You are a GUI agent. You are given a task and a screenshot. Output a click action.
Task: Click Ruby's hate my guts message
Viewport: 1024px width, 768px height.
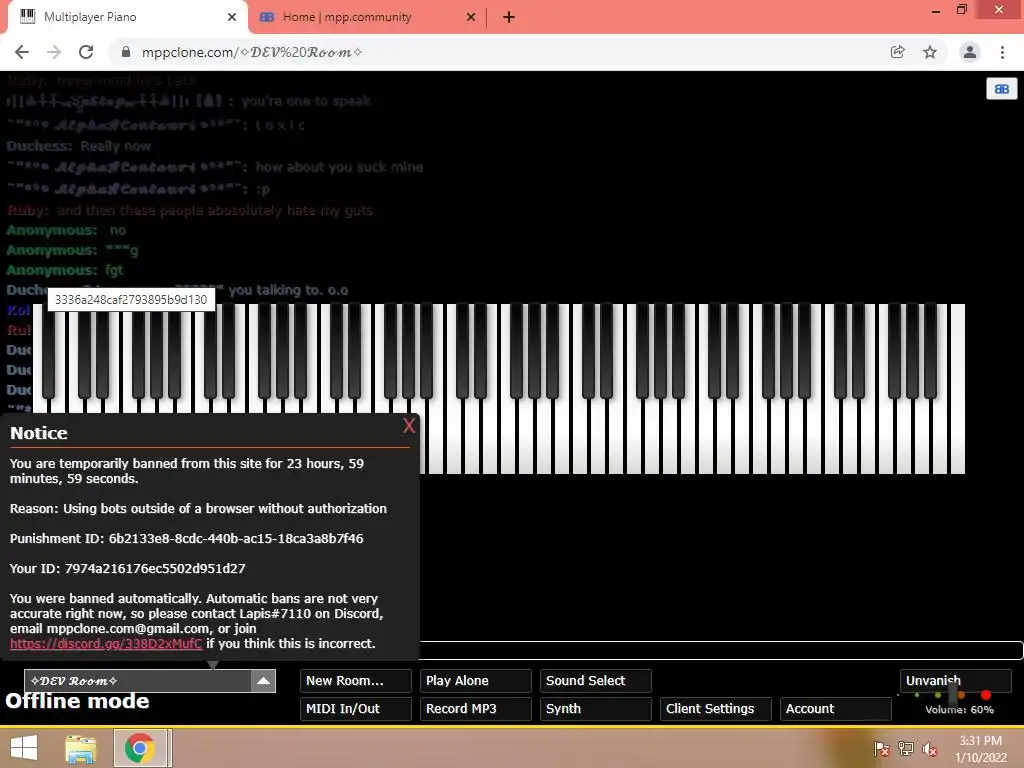(190, 210)
